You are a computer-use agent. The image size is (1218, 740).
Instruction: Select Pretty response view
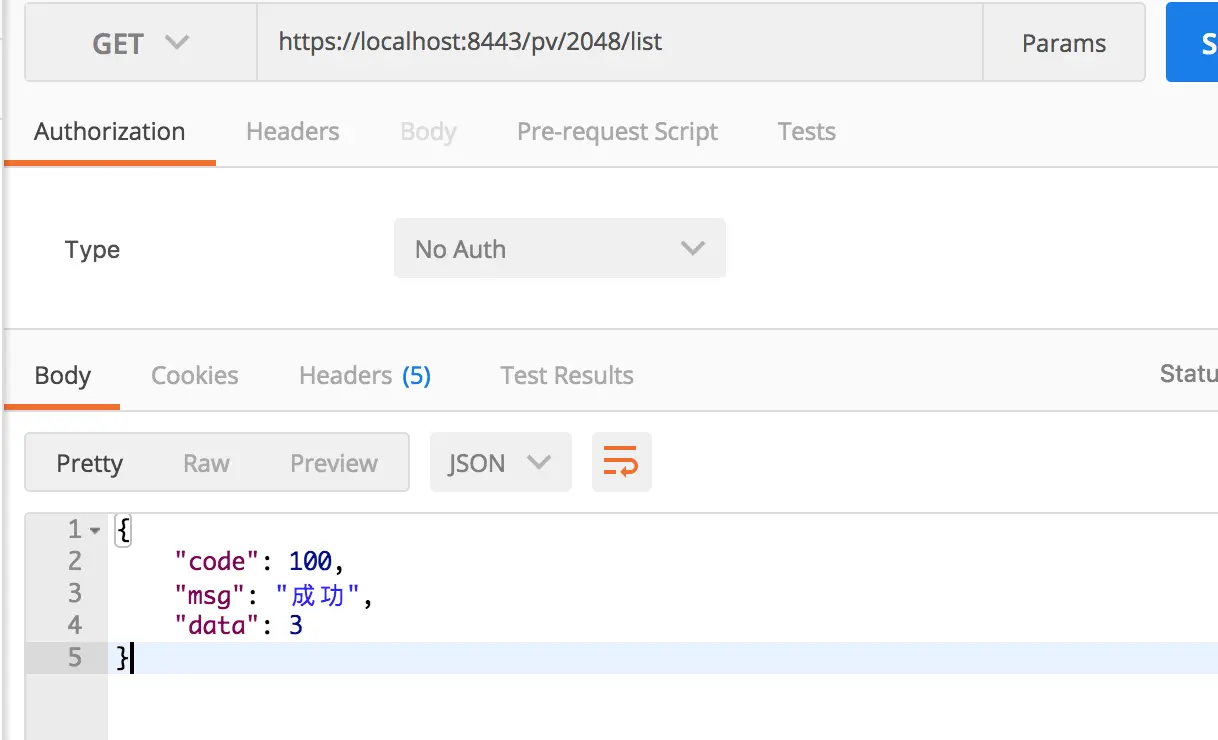pos(89,463)
